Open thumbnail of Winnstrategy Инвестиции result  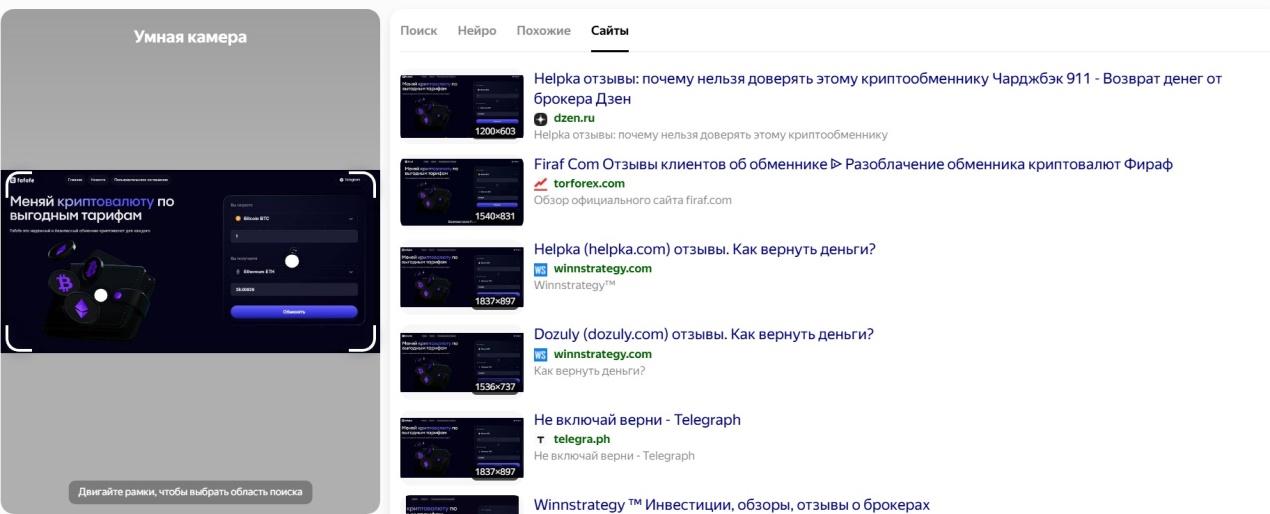pyautogui.click(x=462, y=504)
